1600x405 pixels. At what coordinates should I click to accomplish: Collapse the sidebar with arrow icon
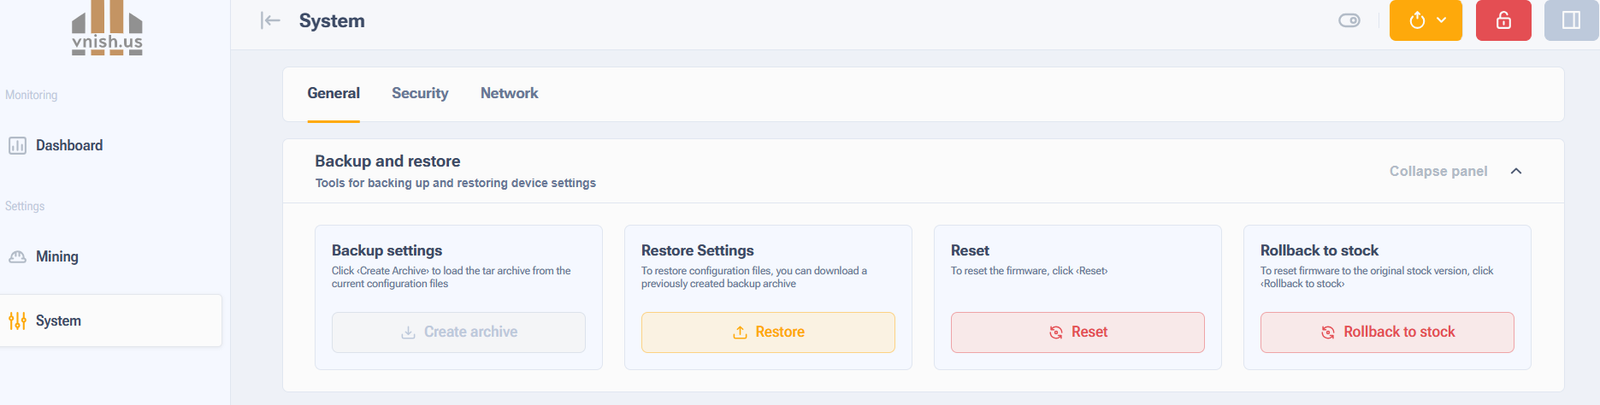pyautogui.click(x=270, y=20)
